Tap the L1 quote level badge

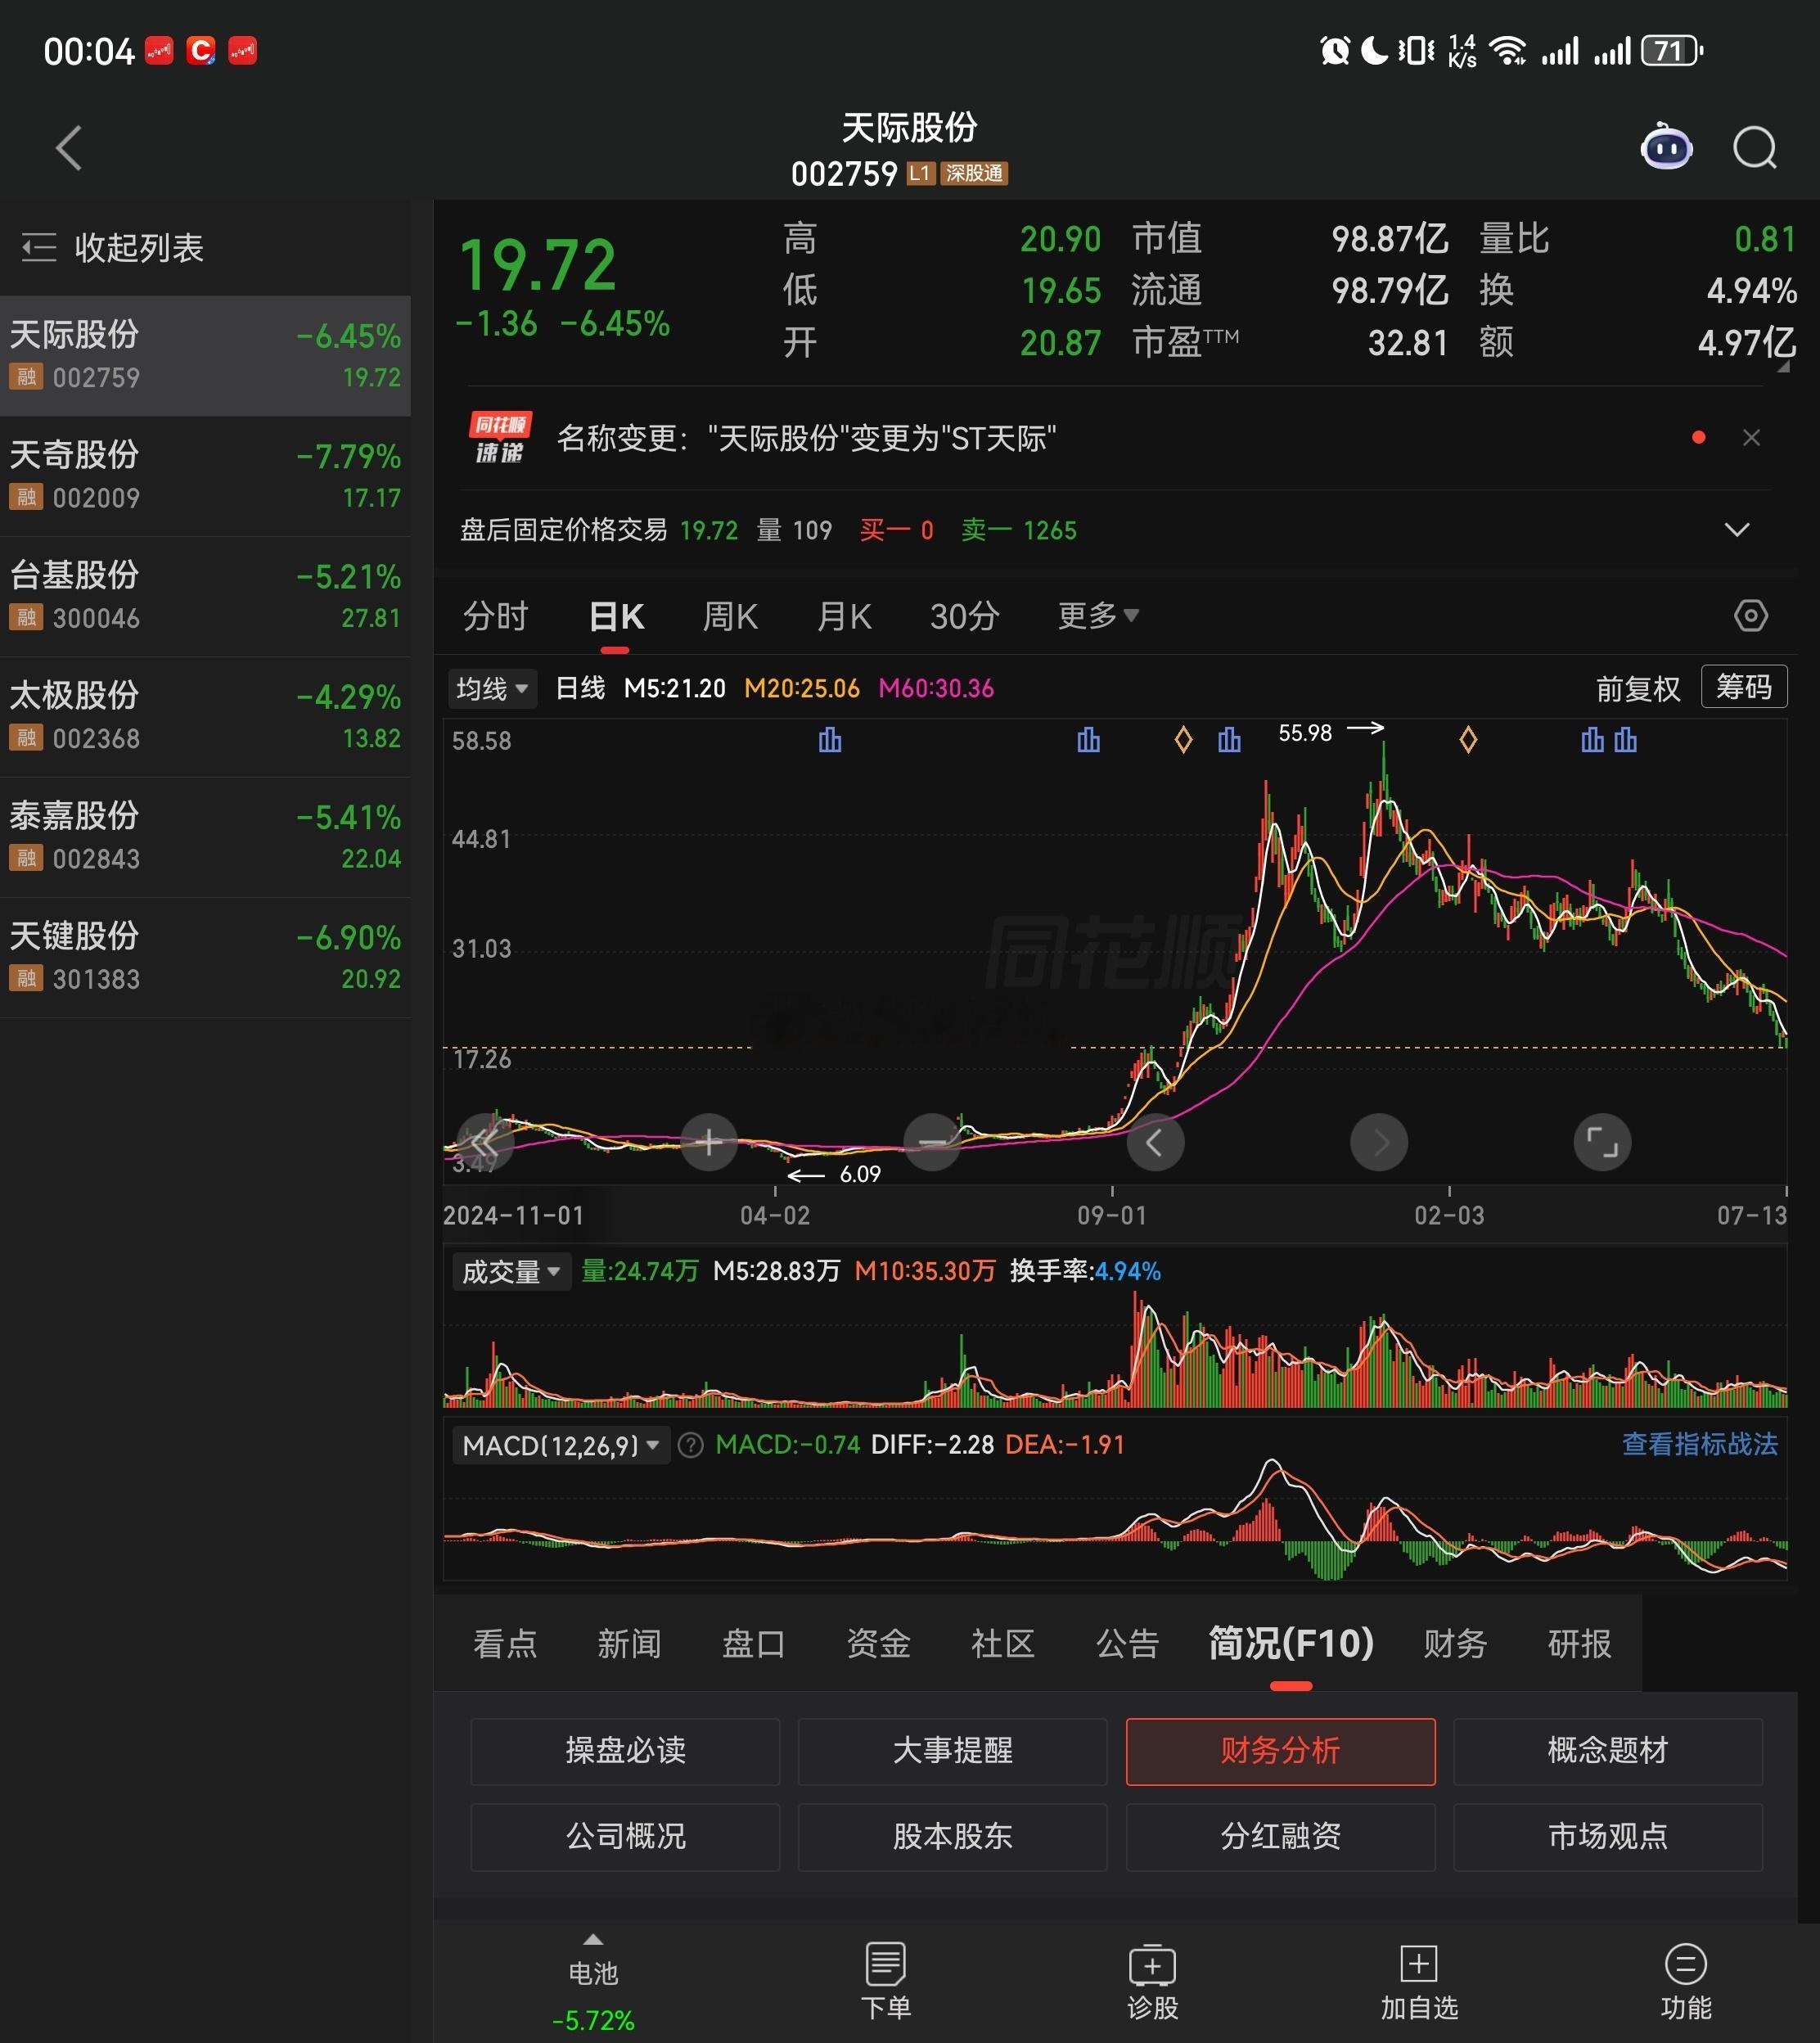click(x=920, y=174)
